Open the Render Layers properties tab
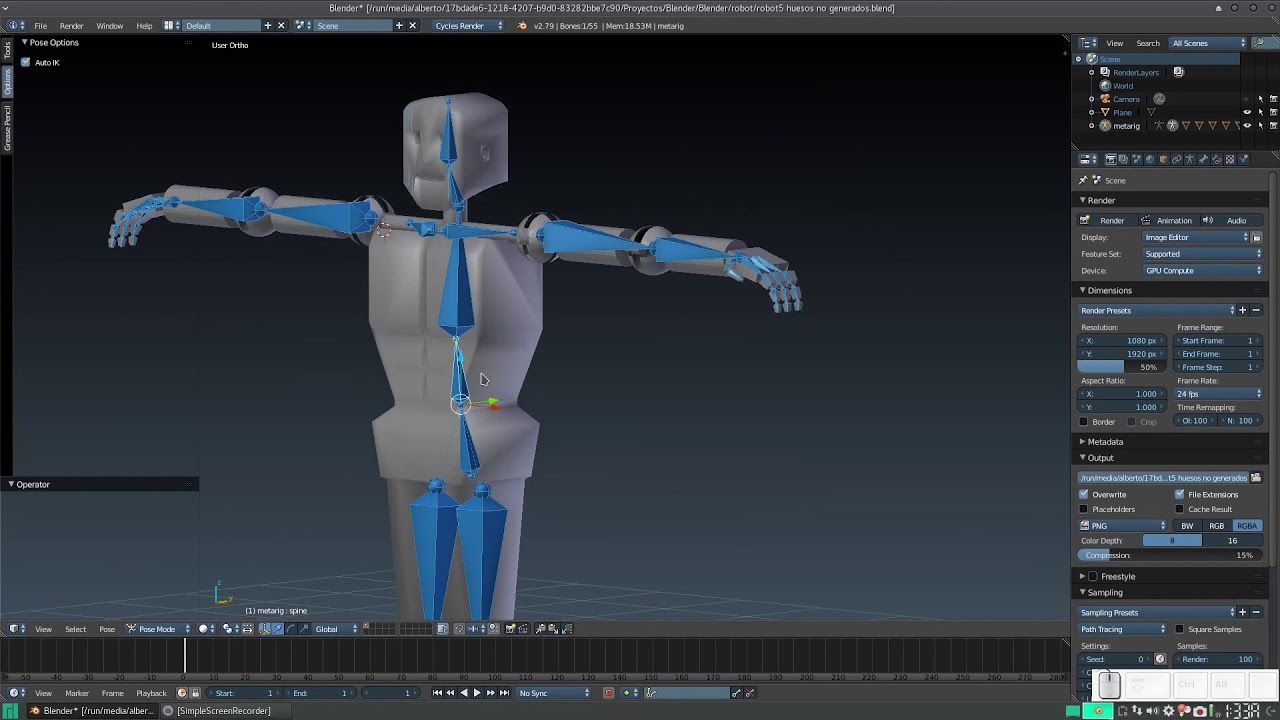This screenshot has width=1280, height=720. pos(1123,159)
